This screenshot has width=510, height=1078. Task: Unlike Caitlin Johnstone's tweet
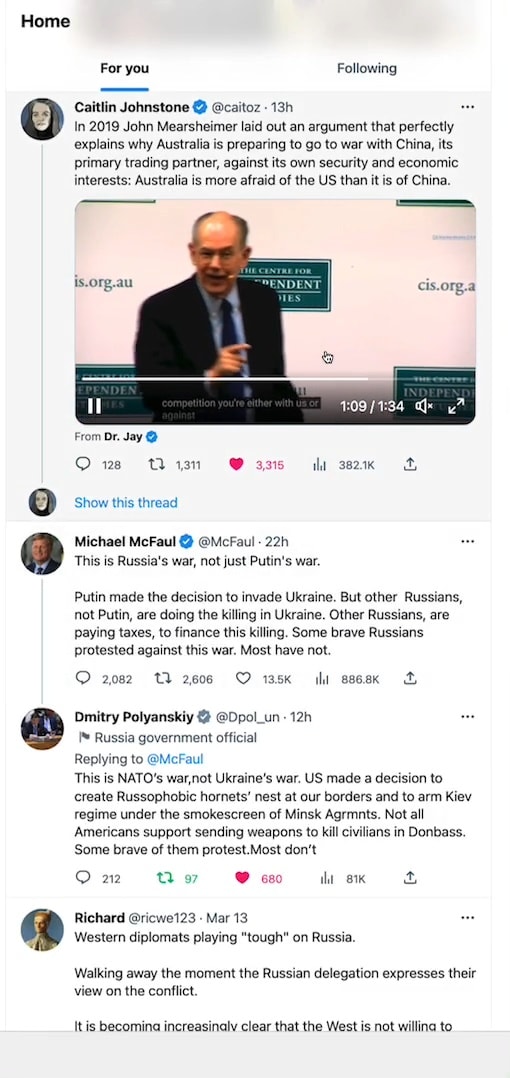tap(236, 465)
